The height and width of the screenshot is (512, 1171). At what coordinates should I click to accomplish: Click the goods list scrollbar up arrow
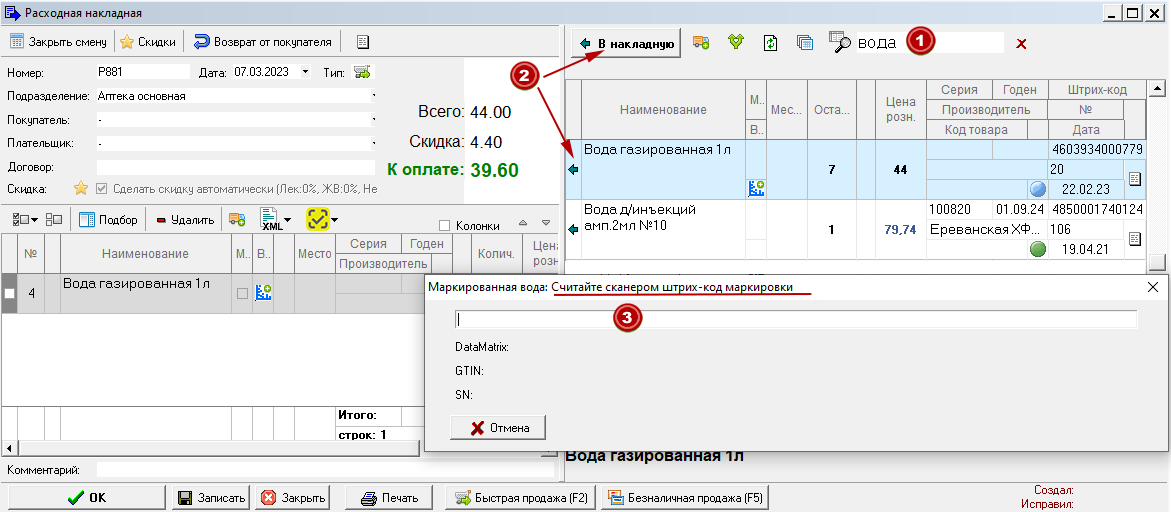coord(1158,89)
